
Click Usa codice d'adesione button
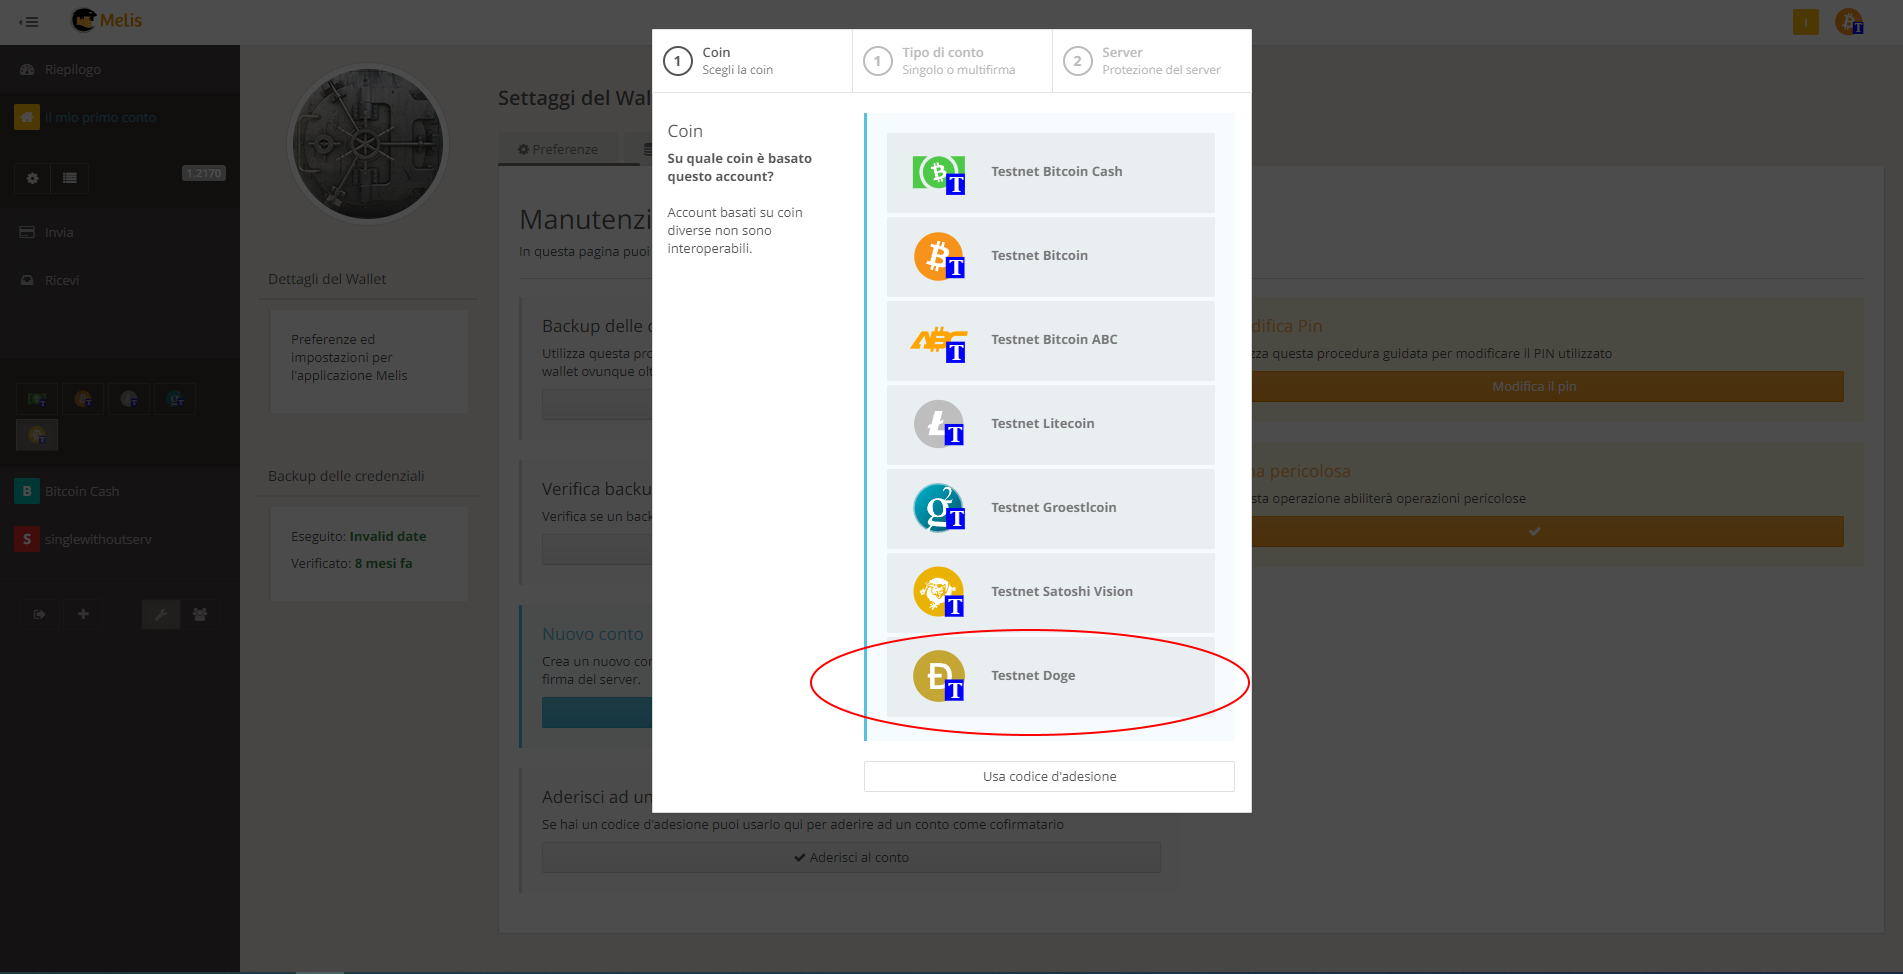[1049, 777]
